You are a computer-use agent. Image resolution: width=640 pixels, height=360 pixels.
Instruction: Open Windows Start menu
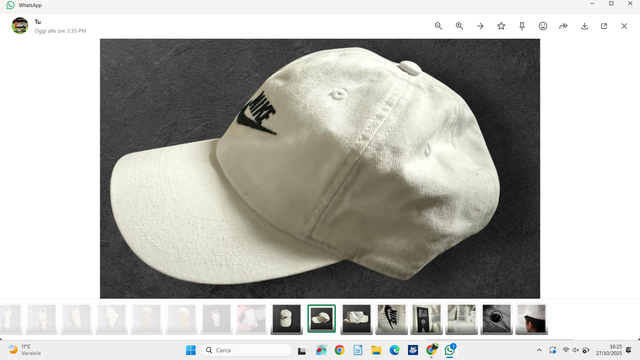click(191, 350)
